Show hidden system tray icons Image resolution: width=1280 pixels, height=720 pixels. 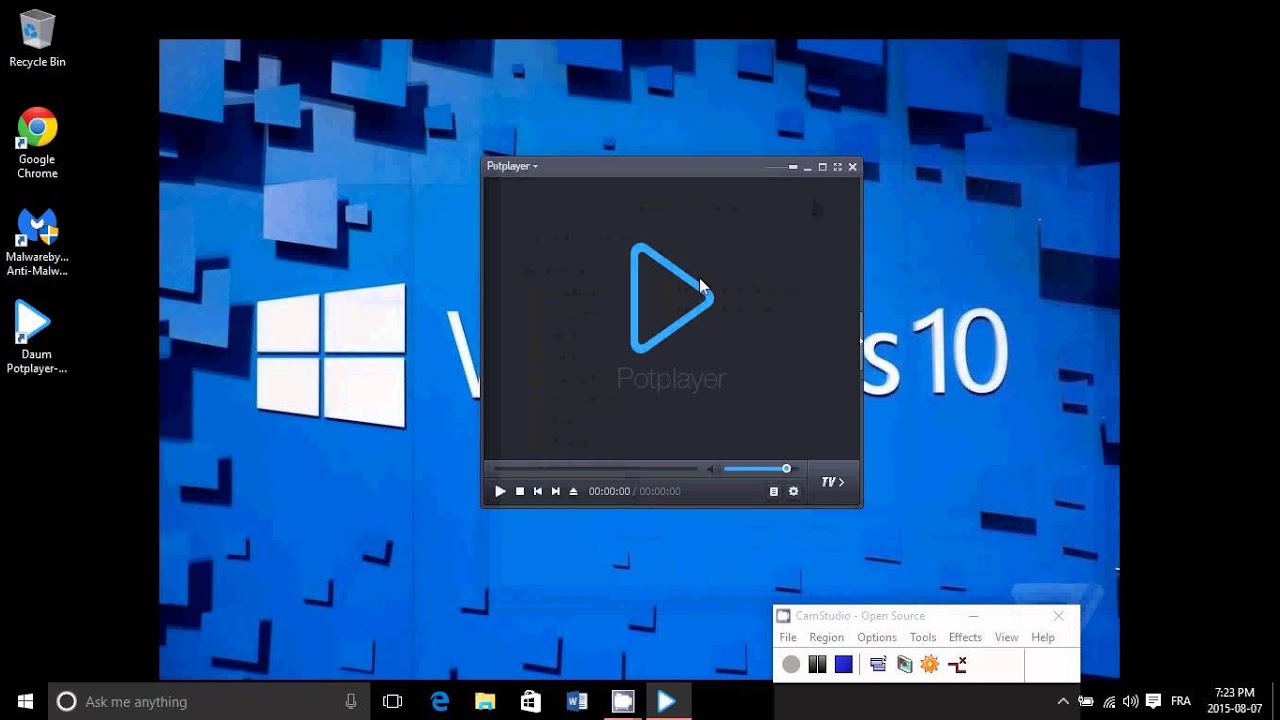(1062, 701)
